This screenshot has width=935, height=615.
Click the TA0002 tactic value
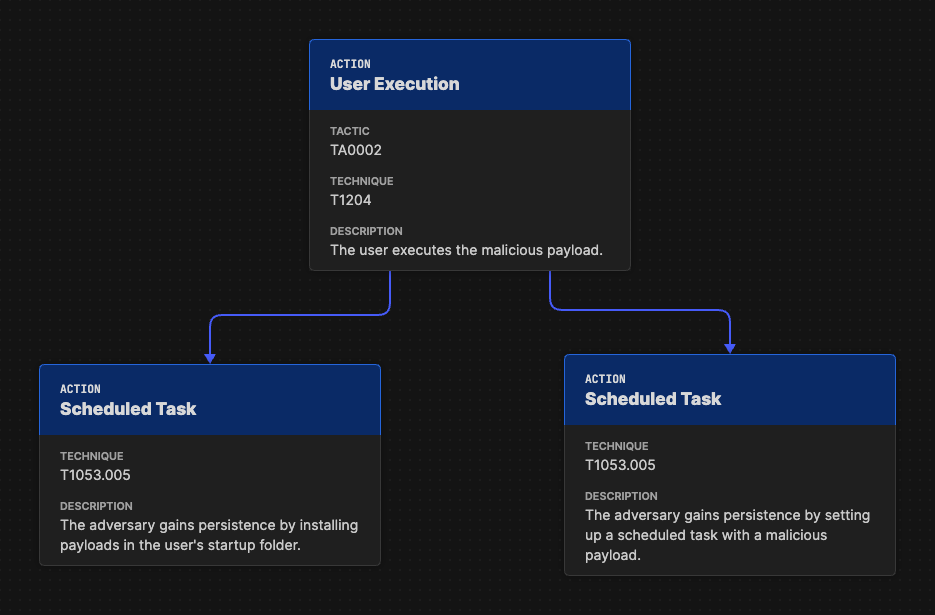355,150
